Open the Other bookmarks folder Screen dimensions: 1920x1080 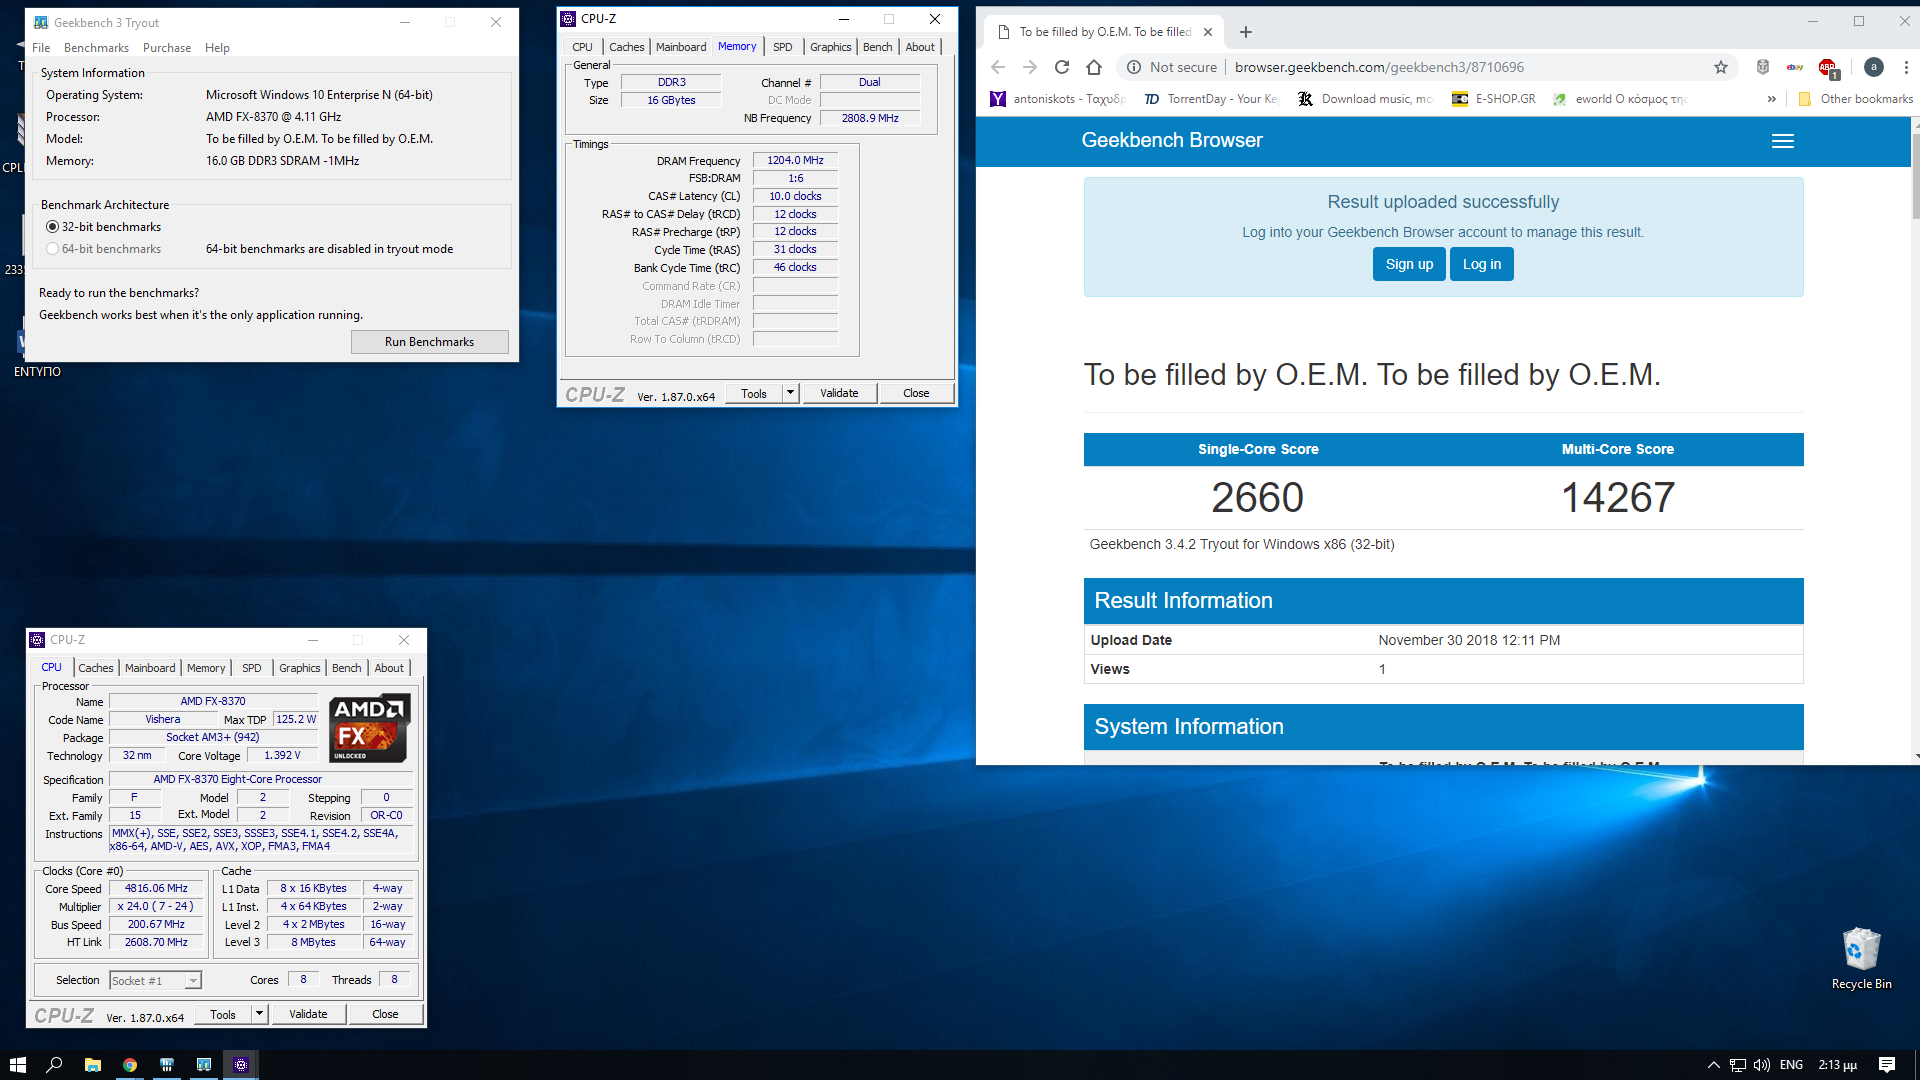coord(1856,99)
